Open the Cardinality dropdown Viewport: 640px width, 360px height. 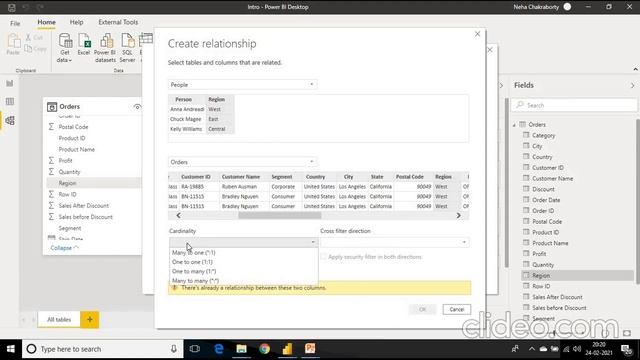coord(243,242)
